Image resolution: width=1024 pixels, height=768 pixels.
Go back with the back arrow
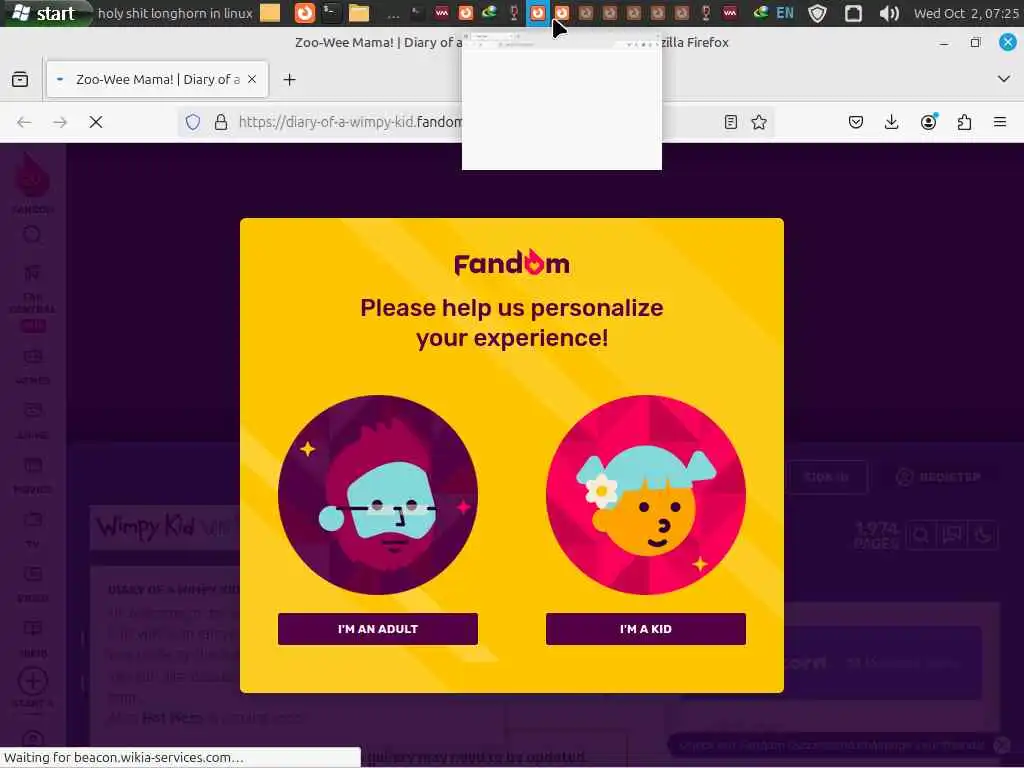[x=24, y=122]
